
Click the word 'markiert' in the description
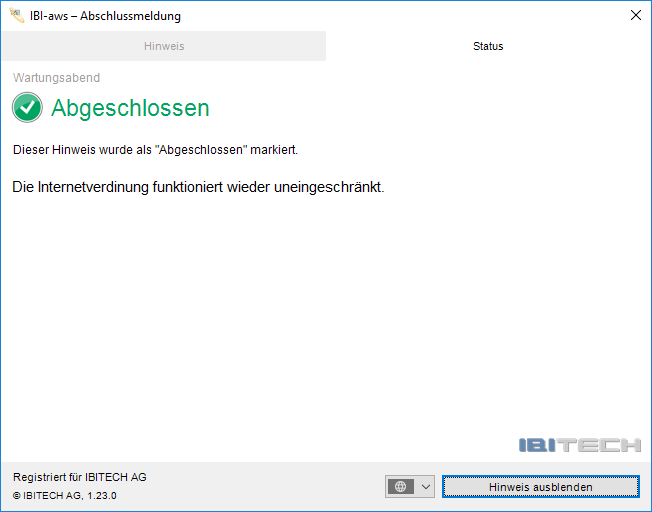272,150
